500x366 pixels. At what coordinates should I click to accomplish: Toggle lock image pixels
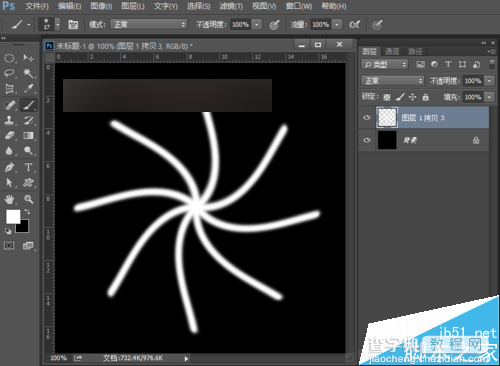click(x=400, y=97)
